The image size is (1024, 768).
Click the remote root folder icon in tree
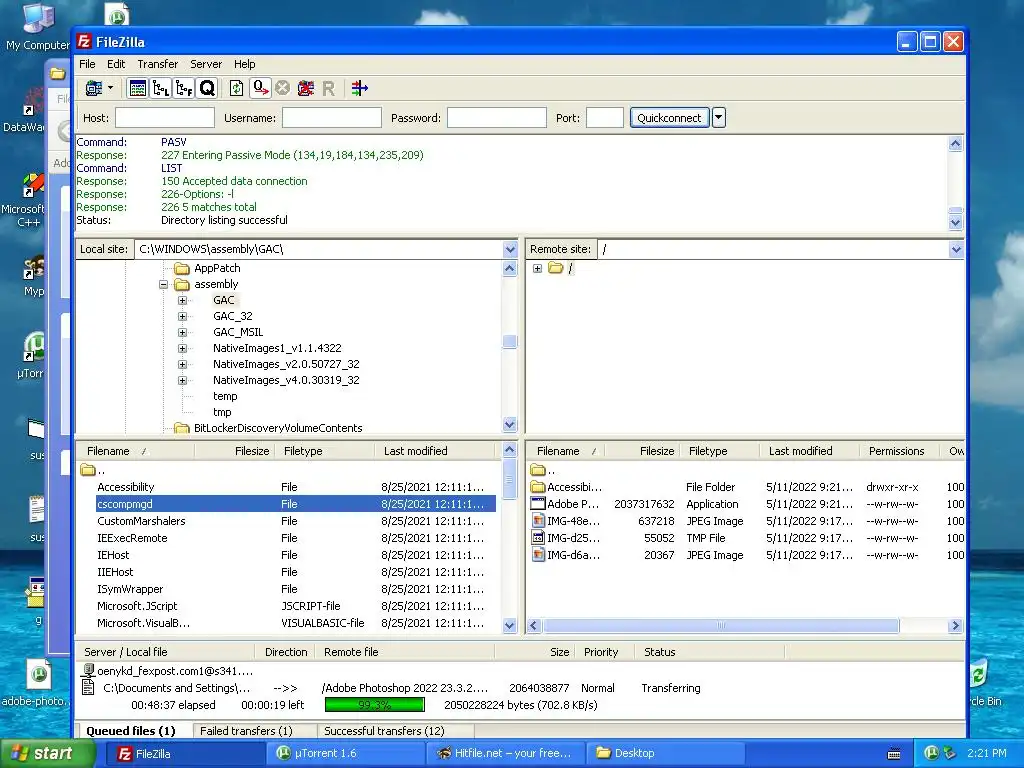tap(556, 268)
